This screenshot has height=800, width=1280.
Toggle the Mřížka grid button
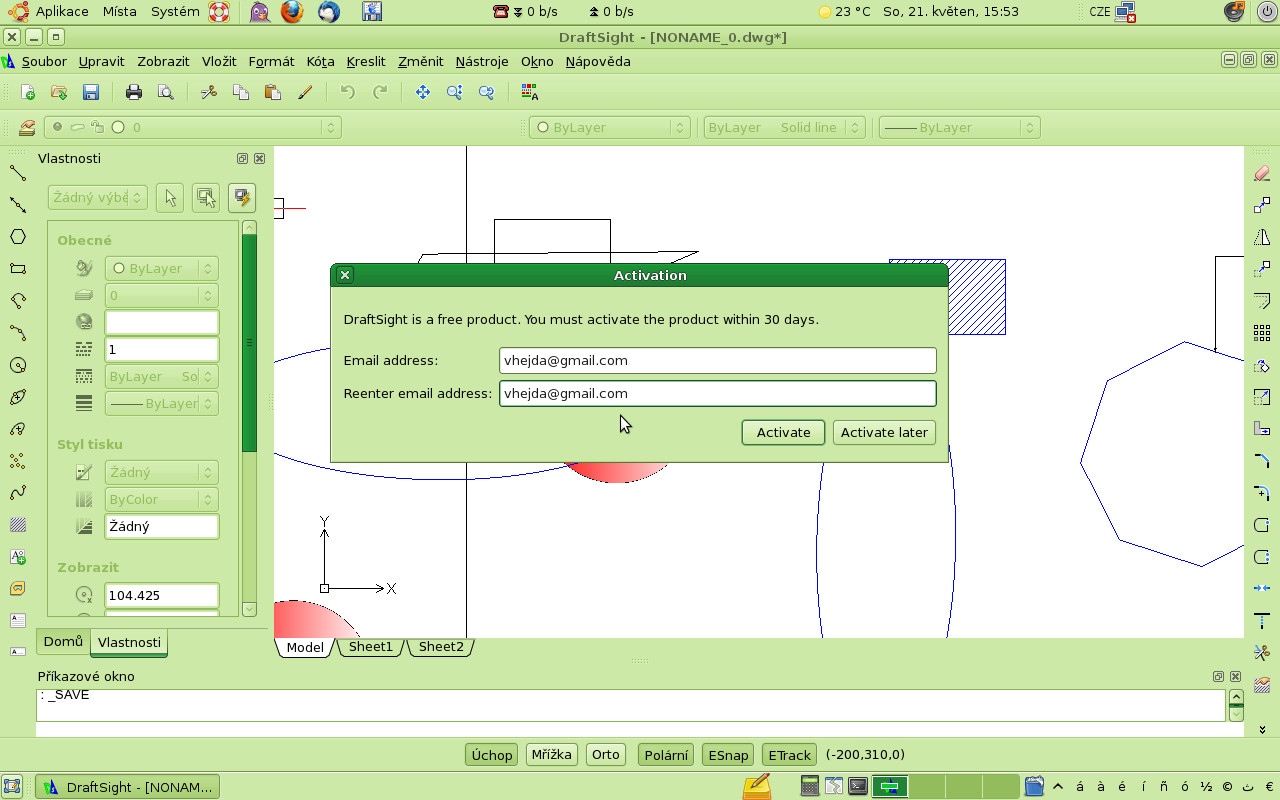point(552,754)
